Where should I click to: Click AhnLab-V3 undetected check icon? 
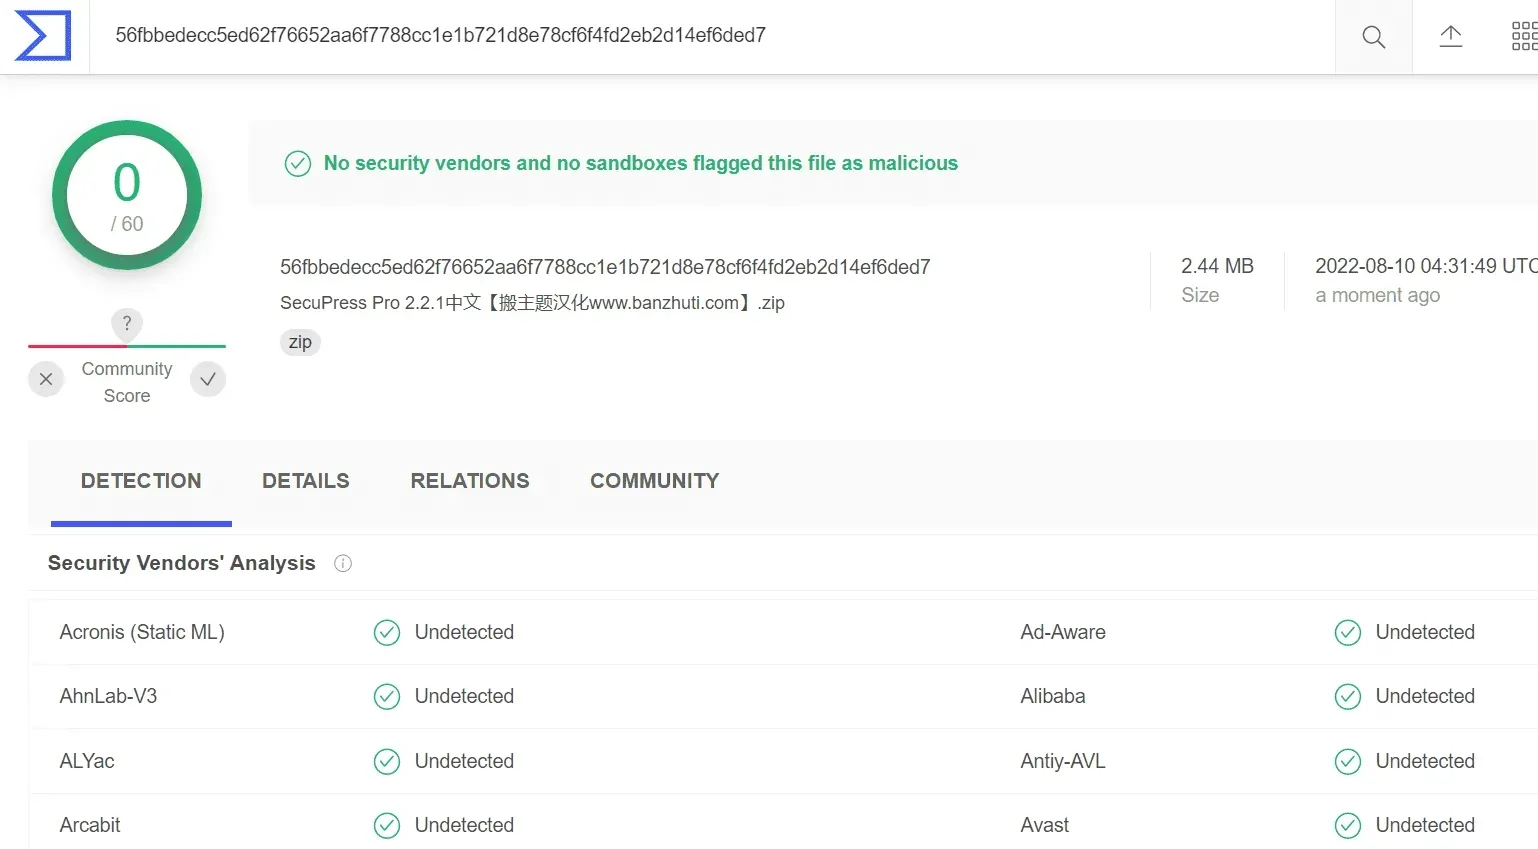(x=387, y=696)
